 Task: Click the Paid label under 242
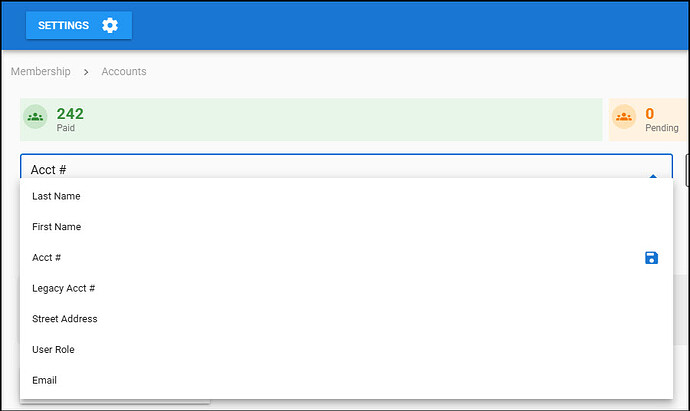(x=66, y=128)
